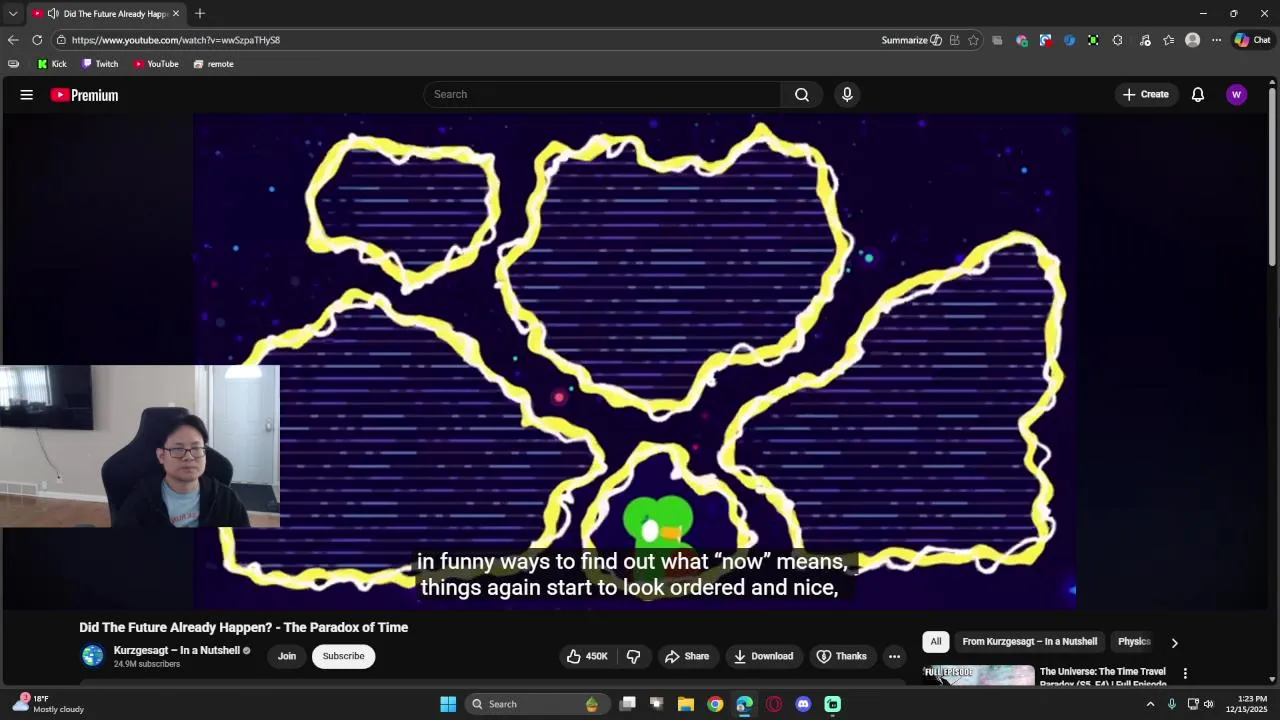The height and width of the screenshot is (720, 1280).
Task: Click the YouTube search magnifier button
Action: [802, 94]
